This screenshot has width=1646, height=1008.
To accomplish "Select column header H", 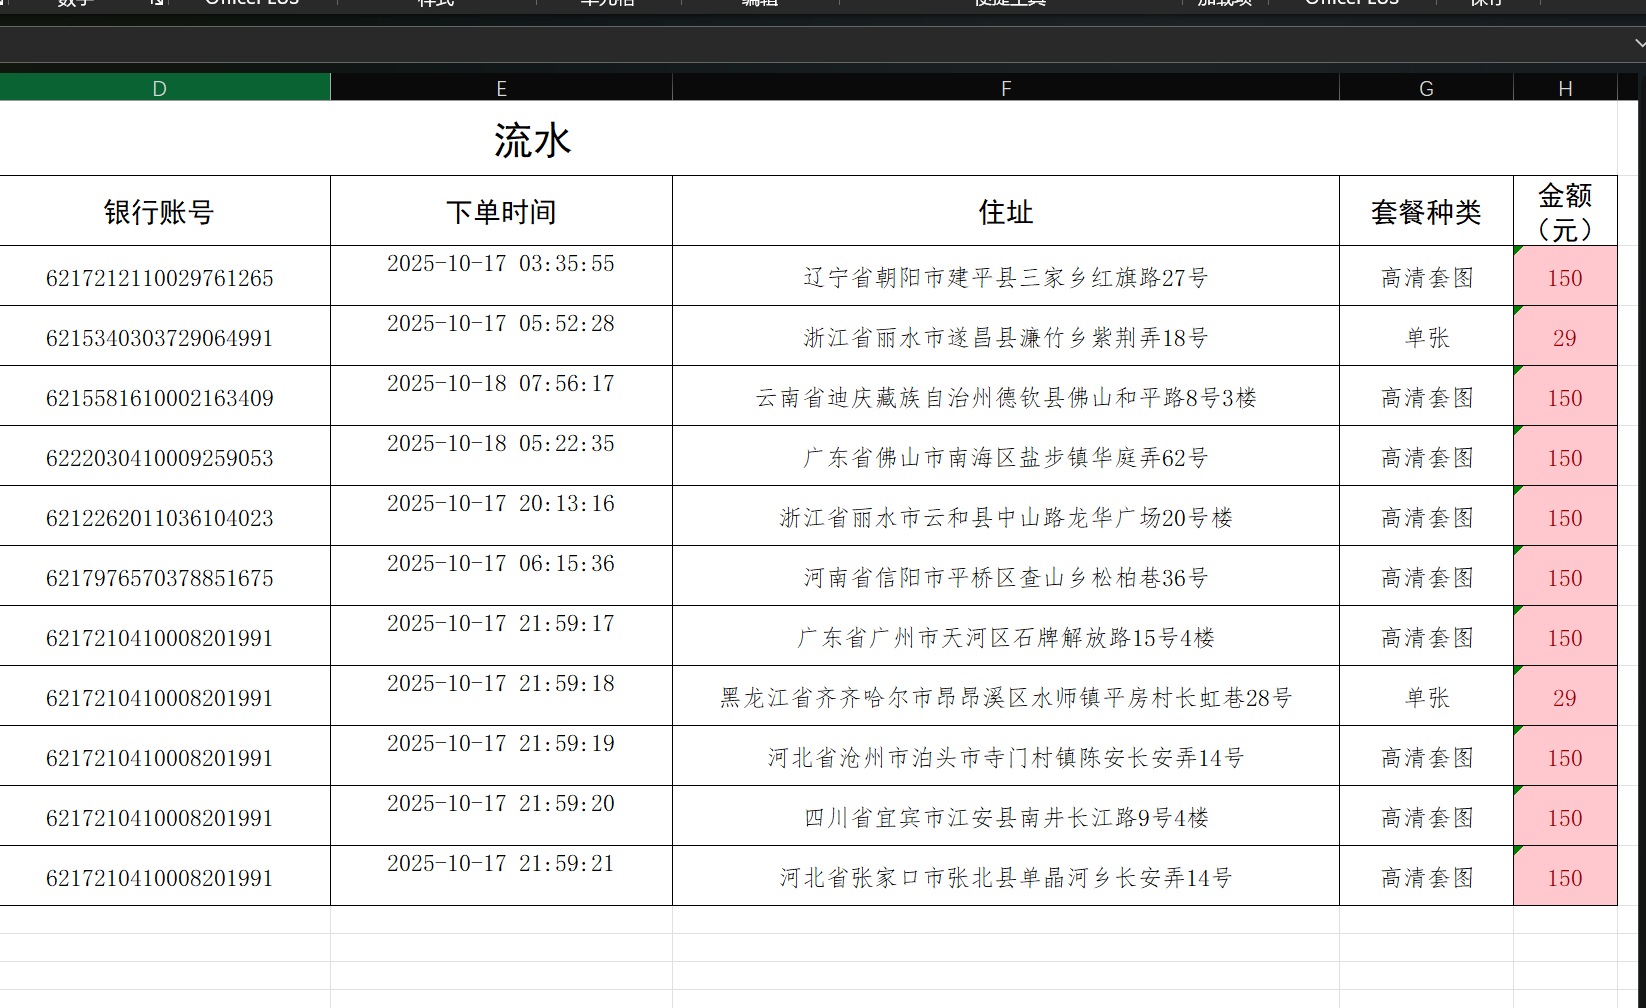I will coord(1563,88).
